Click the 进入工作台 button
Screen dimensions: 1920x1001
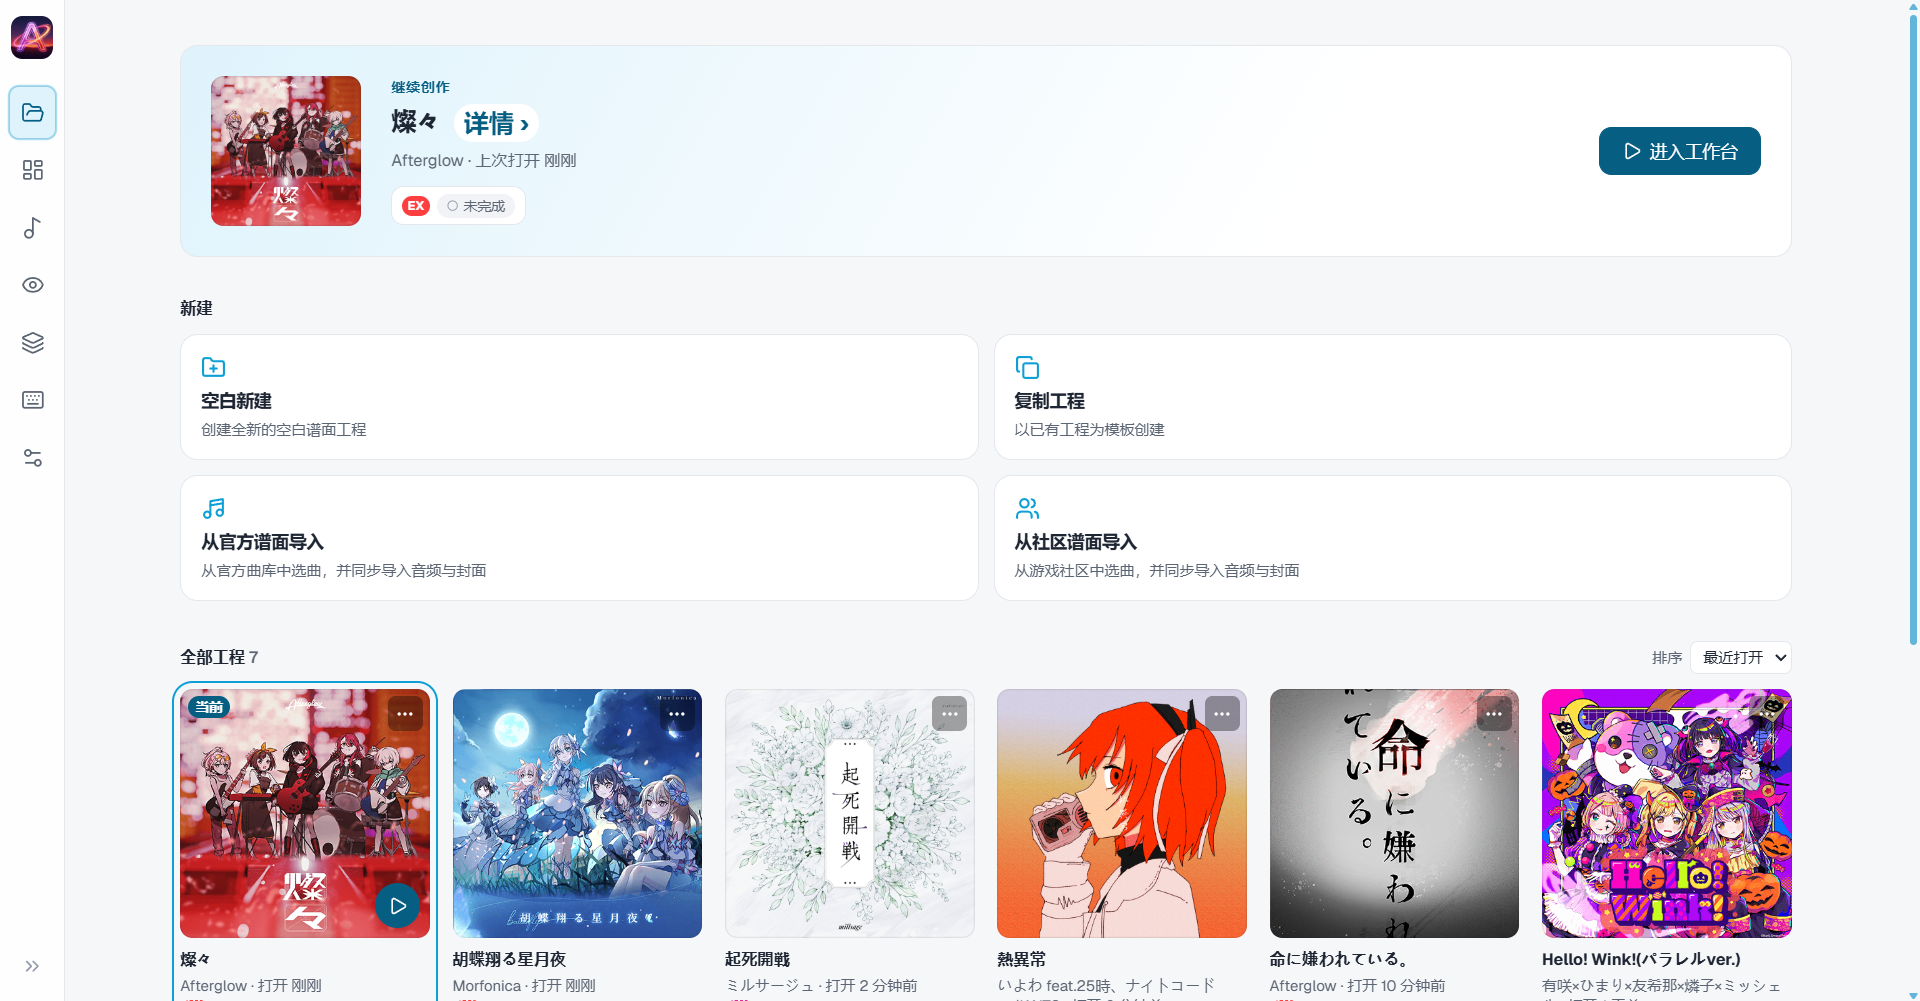1679,151
